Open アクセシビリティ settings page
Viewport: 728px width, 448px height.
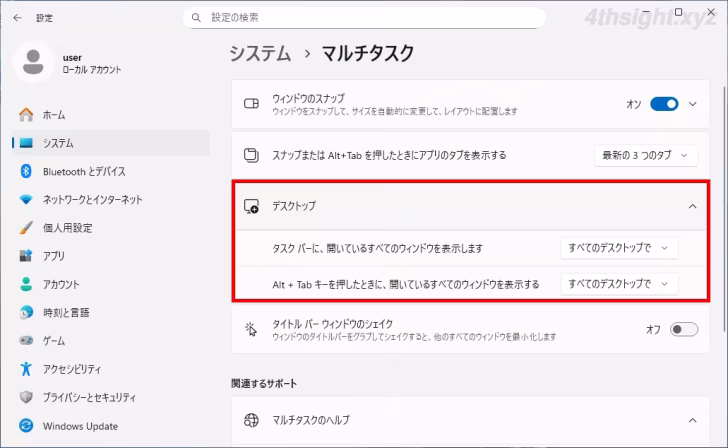110,369
